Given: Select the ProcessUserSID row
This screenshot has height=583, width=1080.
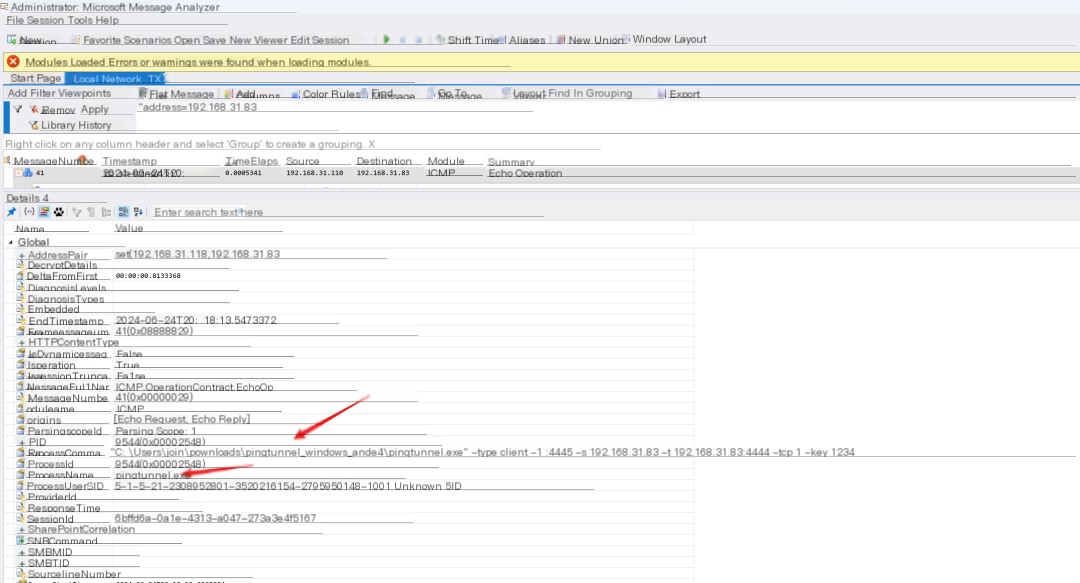Looking at the screenshot, I should pos(355,486).
